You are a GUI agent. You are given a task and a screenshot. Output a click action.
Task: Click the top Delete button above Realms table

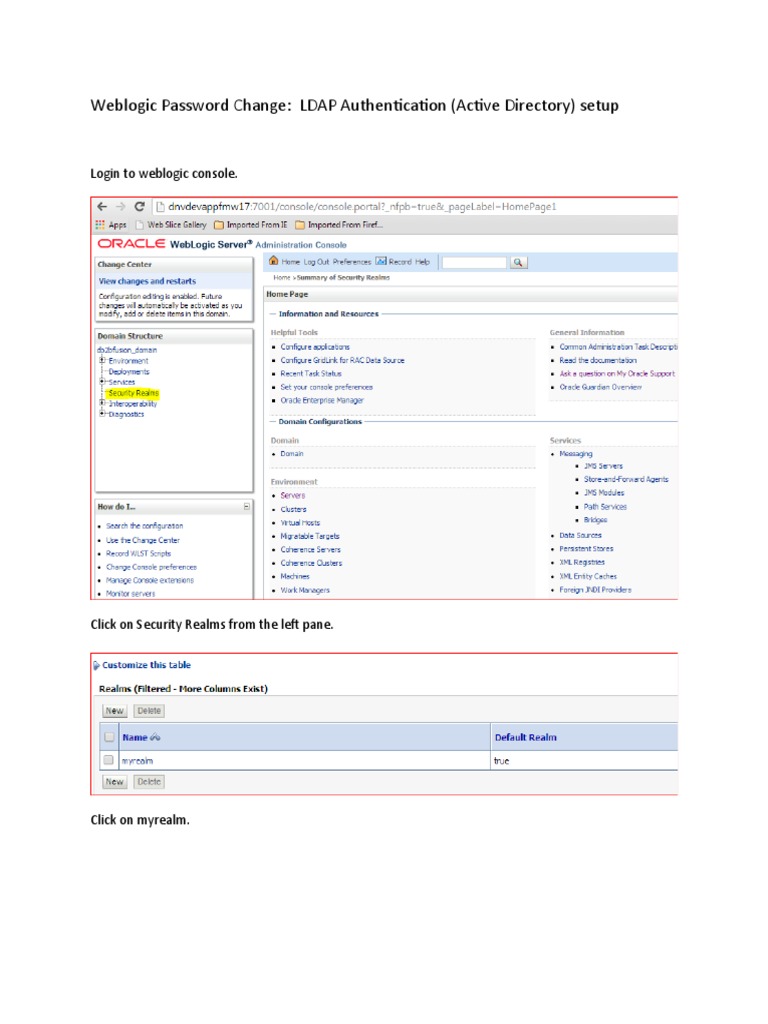click(149, 711)
